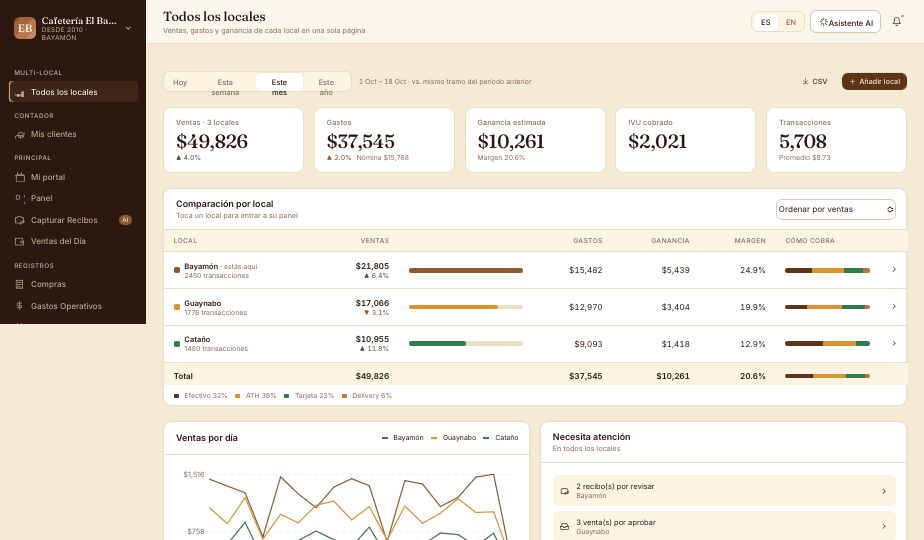924x540 pixels.
Task: Click the Mis clientes sidebar icon
Action: click(19, 134)
